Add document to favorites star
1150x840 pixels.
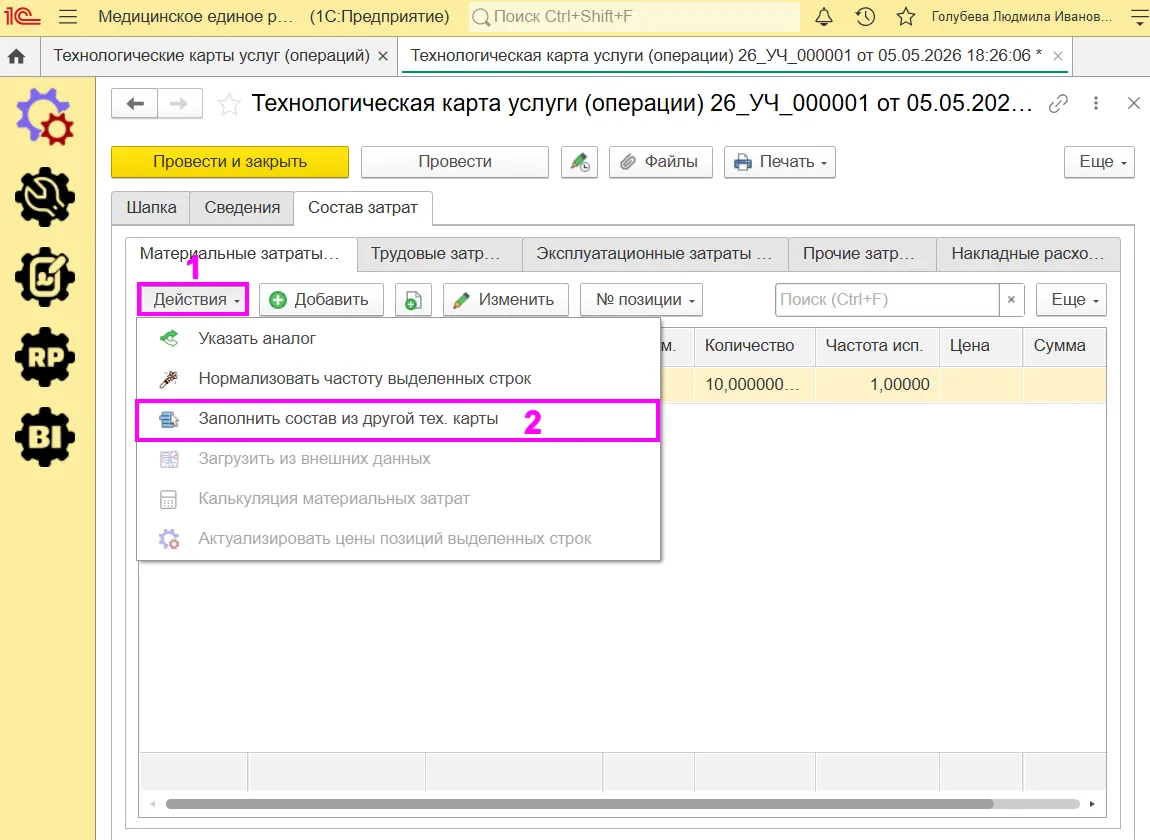click(x=229, y=105)
